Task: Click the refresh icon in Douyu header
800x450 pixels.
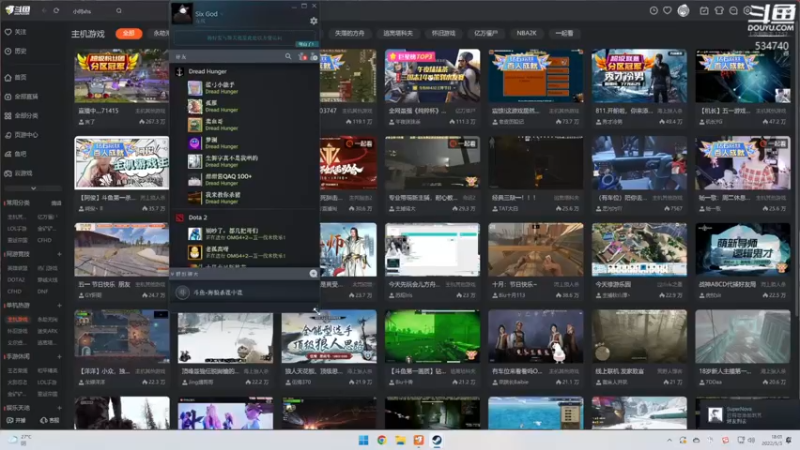Action: [x=56, y=10]
